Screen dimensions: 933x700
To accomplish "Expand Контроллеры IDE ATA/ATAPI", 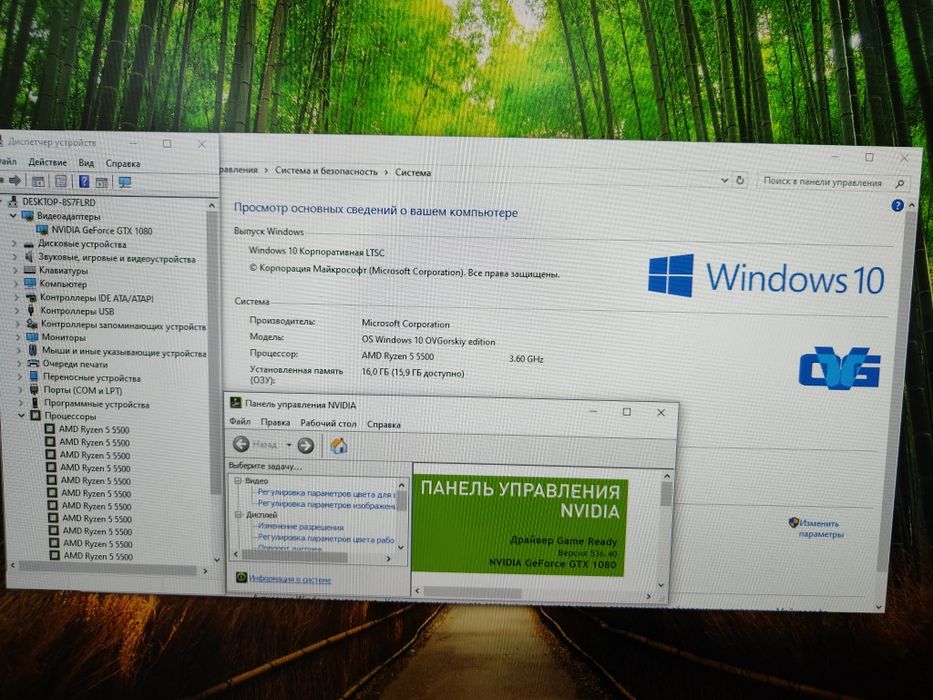I will [x=17, y=296].
